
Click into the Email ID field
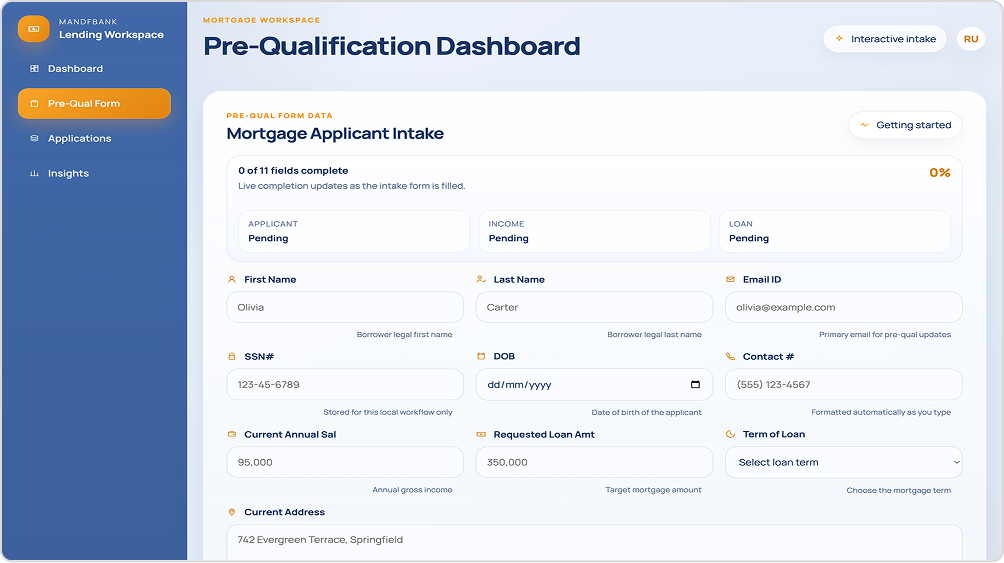point(843,307)
